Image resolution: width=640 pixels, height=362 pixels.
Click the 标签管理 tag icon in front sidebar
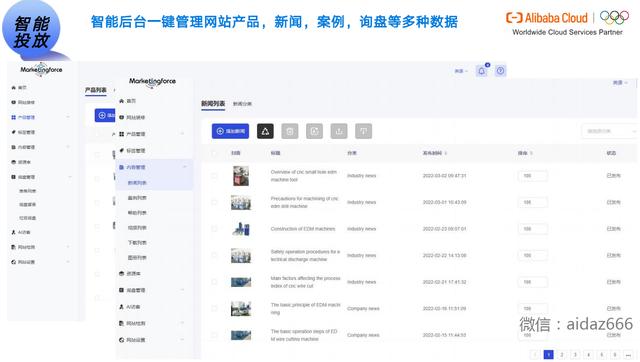(121, 151)
